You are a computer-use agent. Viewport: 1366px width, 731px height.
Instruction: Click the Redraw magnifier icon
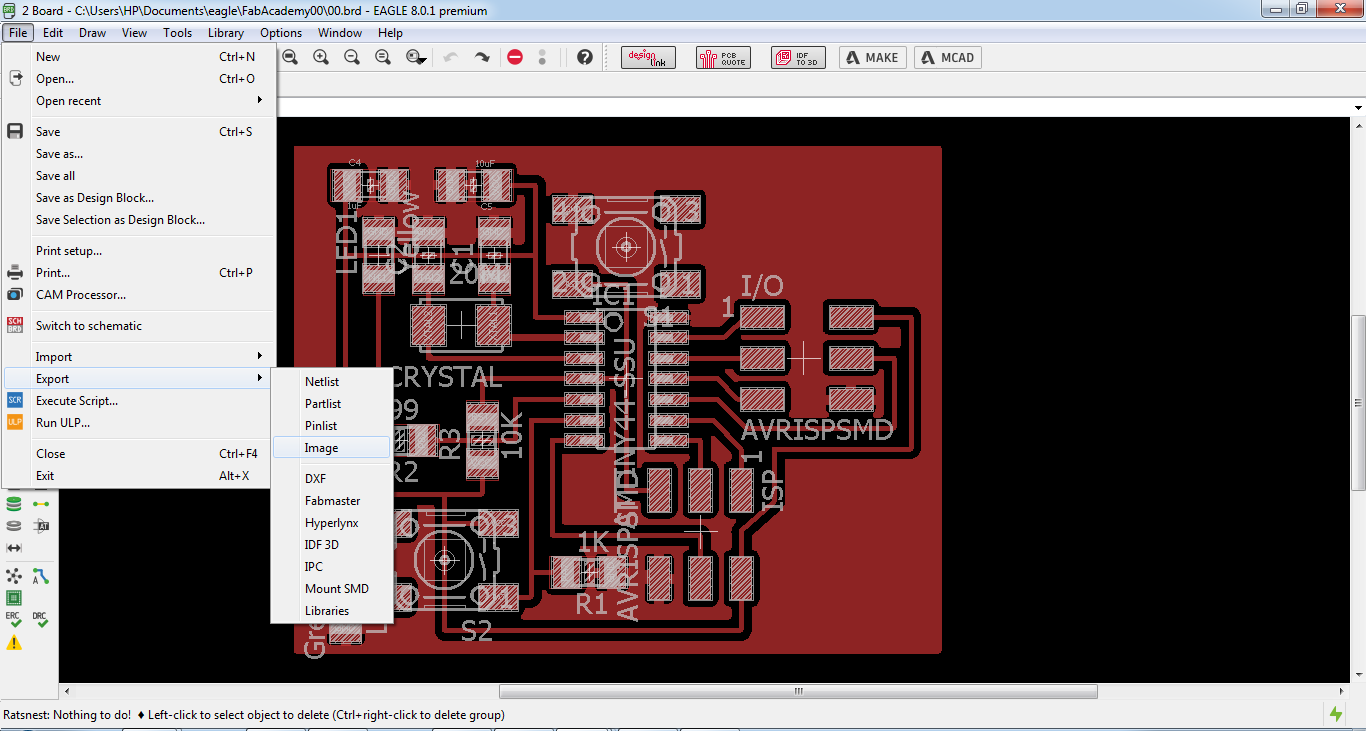[x=383, y=57]
